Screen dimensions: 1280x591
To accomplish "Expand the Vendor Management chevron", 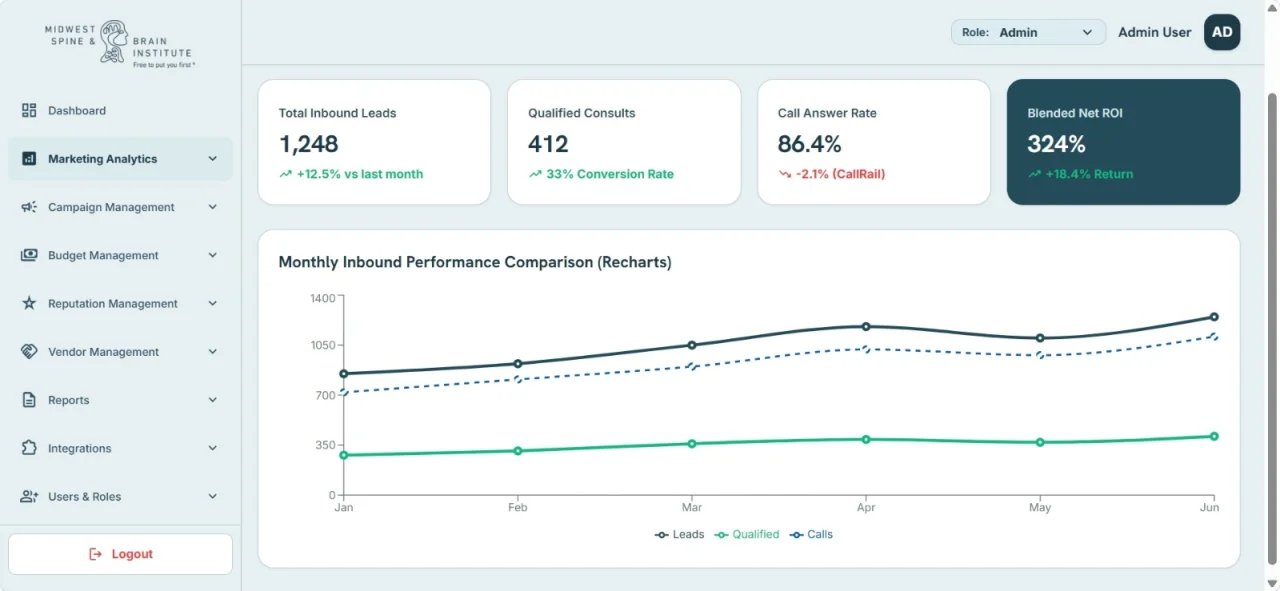I will (212, 352).
